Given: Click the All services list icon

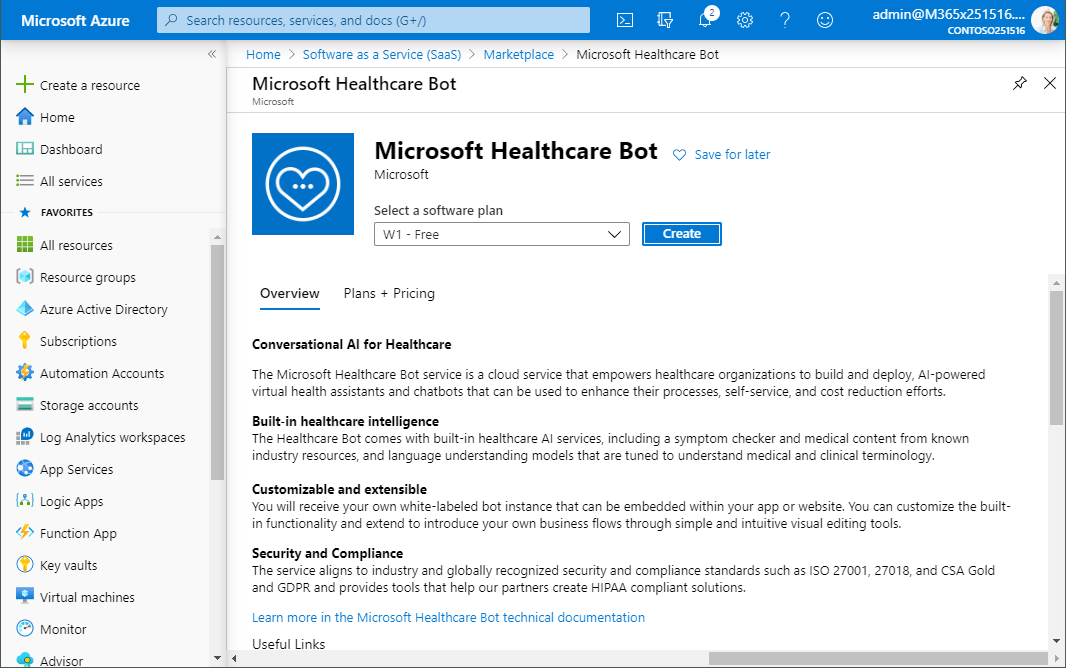Looking at the screenshot, I should (x=24, y=181).
